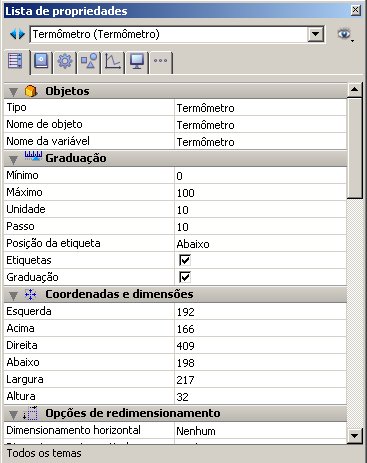Collapse the Graduação section
367x463 pixels.
coord(13,160)
